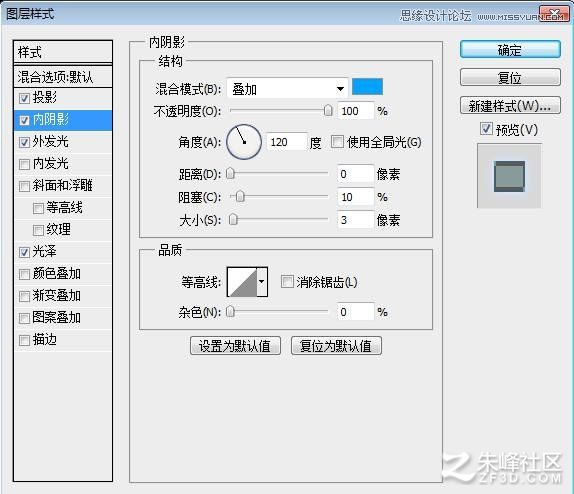The width and height of the screenshot is (574, 494).
Task: Click the 大小 size value field
Action: tap(355, 220)
